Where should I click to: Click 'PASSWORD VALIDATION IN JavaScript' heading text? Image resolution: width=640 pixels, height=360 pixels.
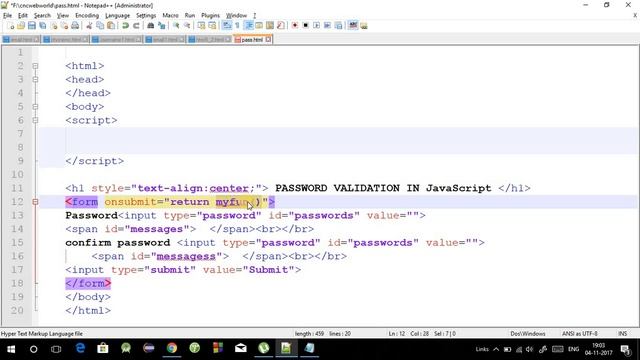[383, 188]
